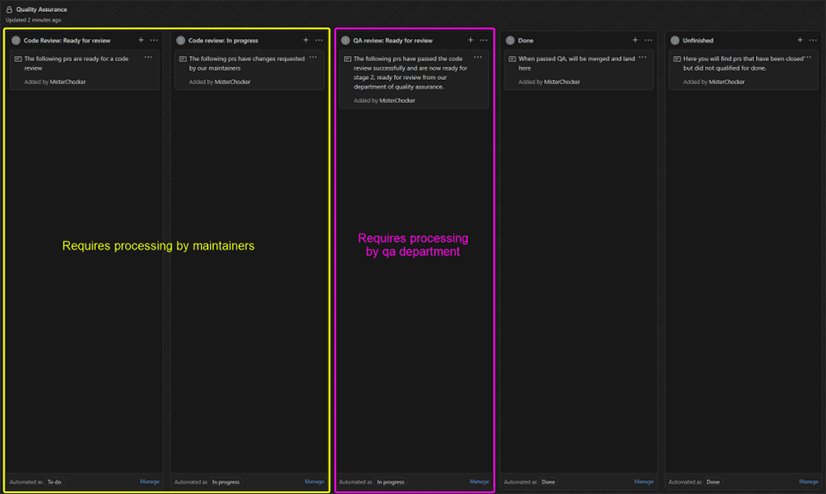Click MisterChocker author link in Done card
826x494 pixels.
565,82
